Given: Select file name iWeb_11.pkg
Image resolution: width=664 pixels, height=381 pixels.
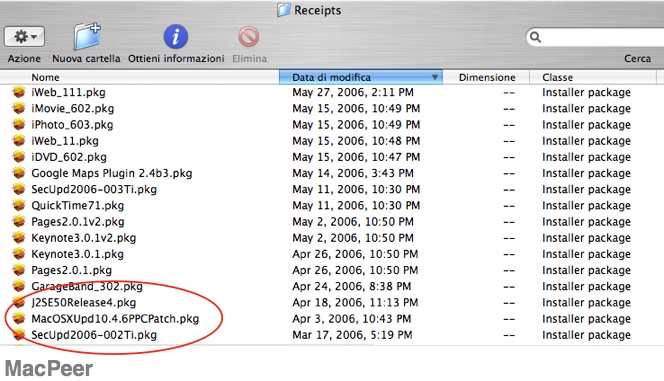Looking at the screenshot, I should pyautogui.click(x=65, y=141).
